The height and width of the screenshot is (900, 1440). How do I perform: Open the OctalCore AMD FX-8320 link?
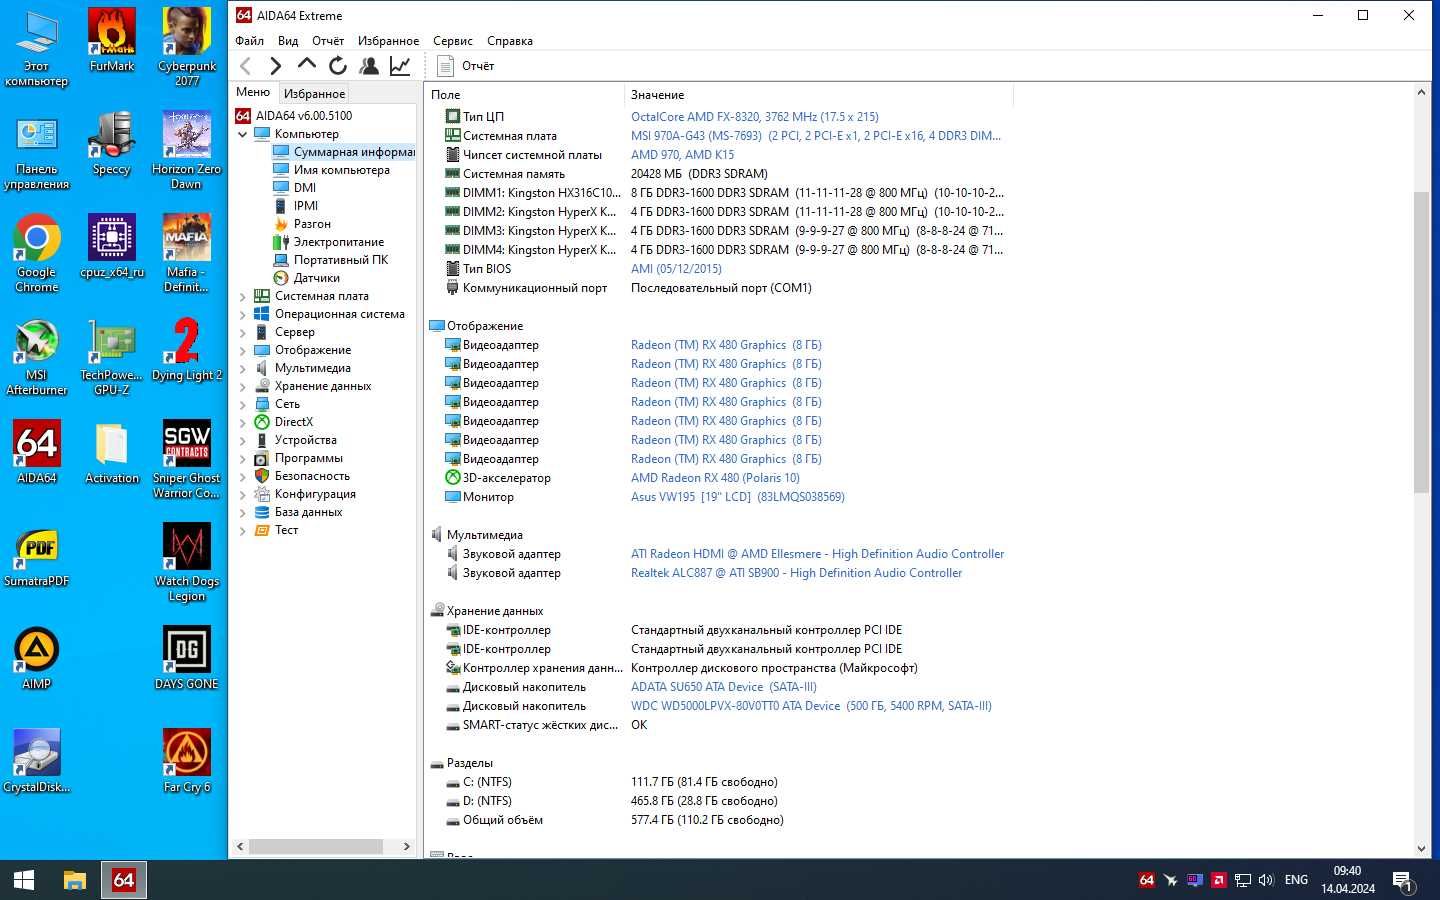click(x=755, y=117)
